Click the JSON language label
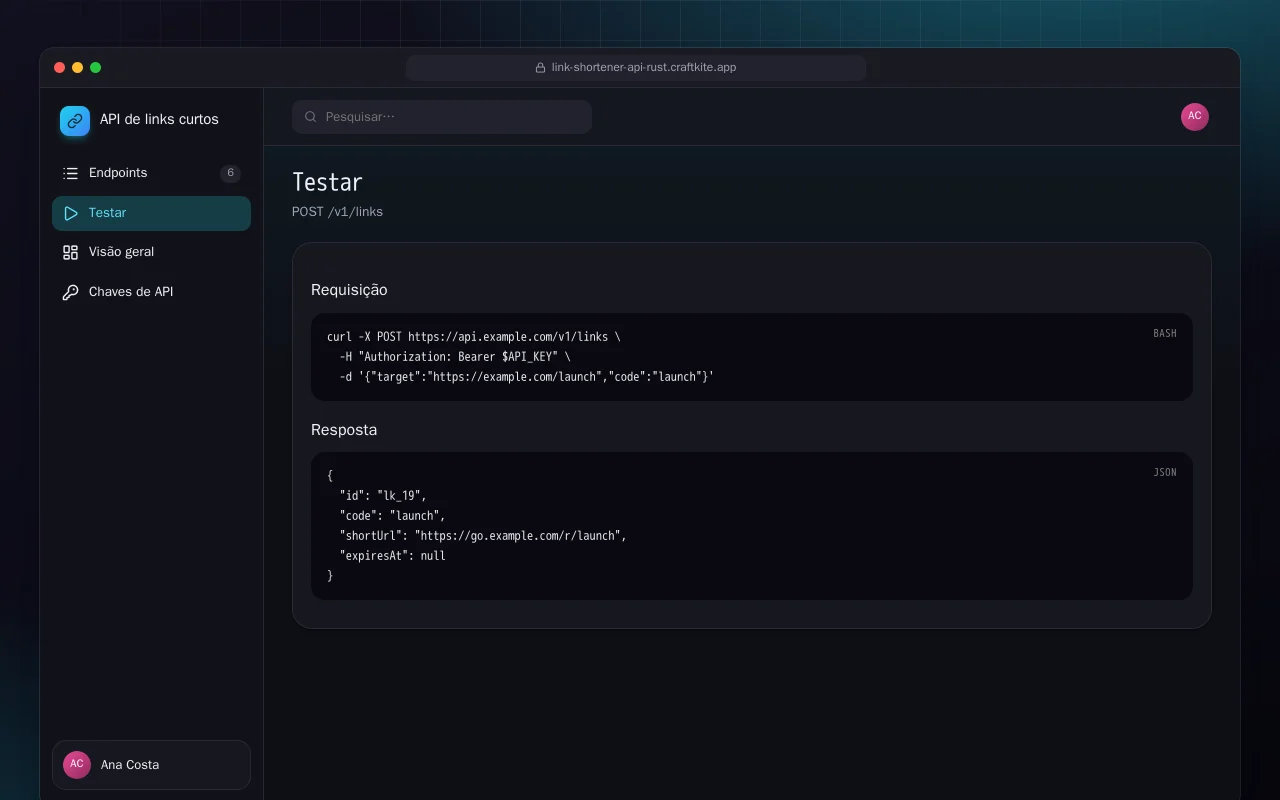 point(1165,473)
